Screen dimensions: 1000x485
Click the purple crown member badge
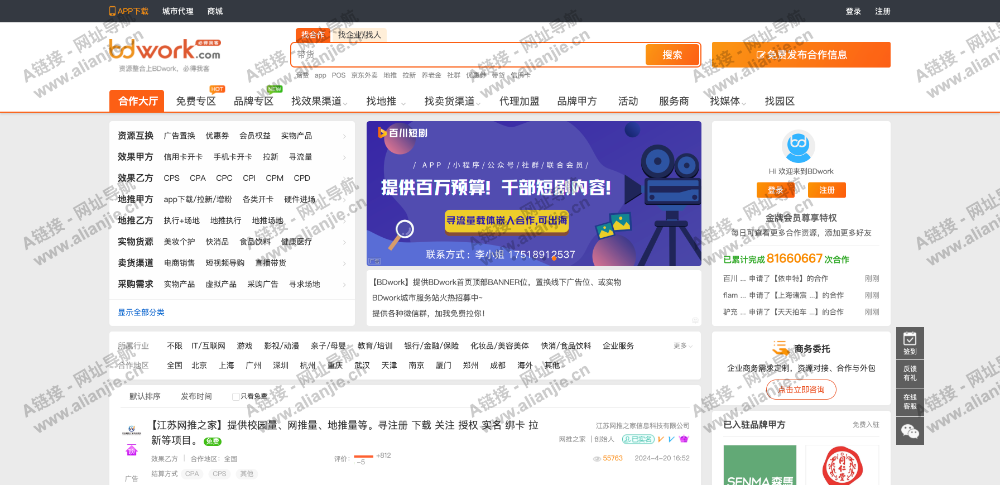tap(683, 439)
